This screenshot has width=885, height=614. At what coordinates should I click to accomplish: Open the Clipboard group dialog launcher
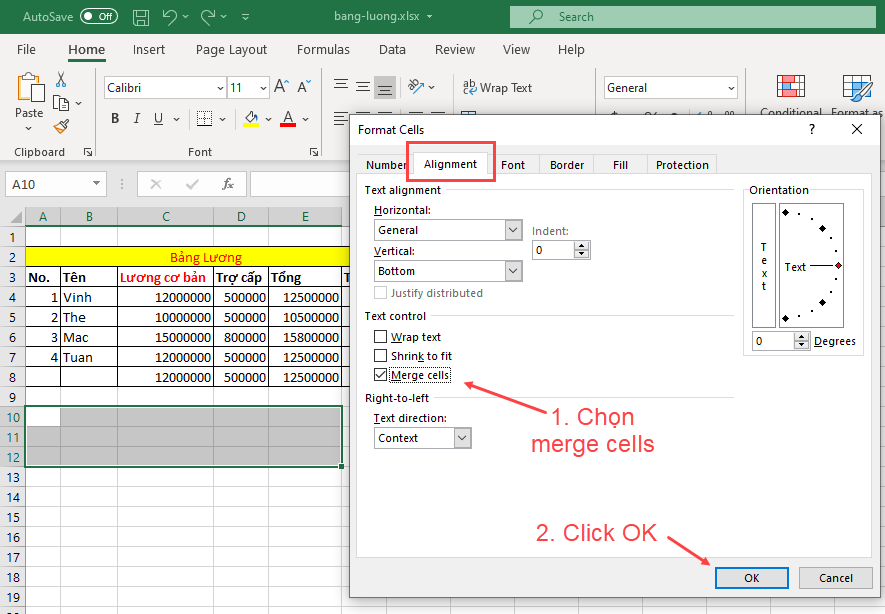pyautogui.click(x=88, y=152)
